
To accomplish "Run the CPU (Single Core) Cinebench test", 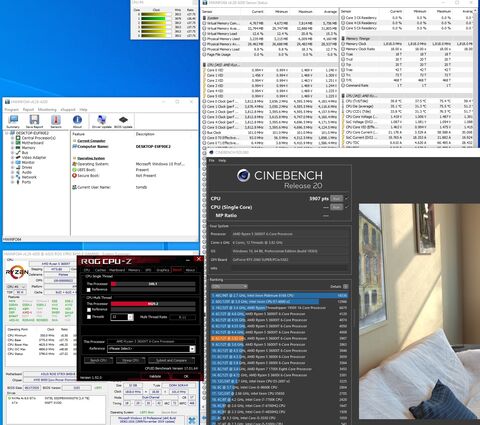I will point(336,207).
